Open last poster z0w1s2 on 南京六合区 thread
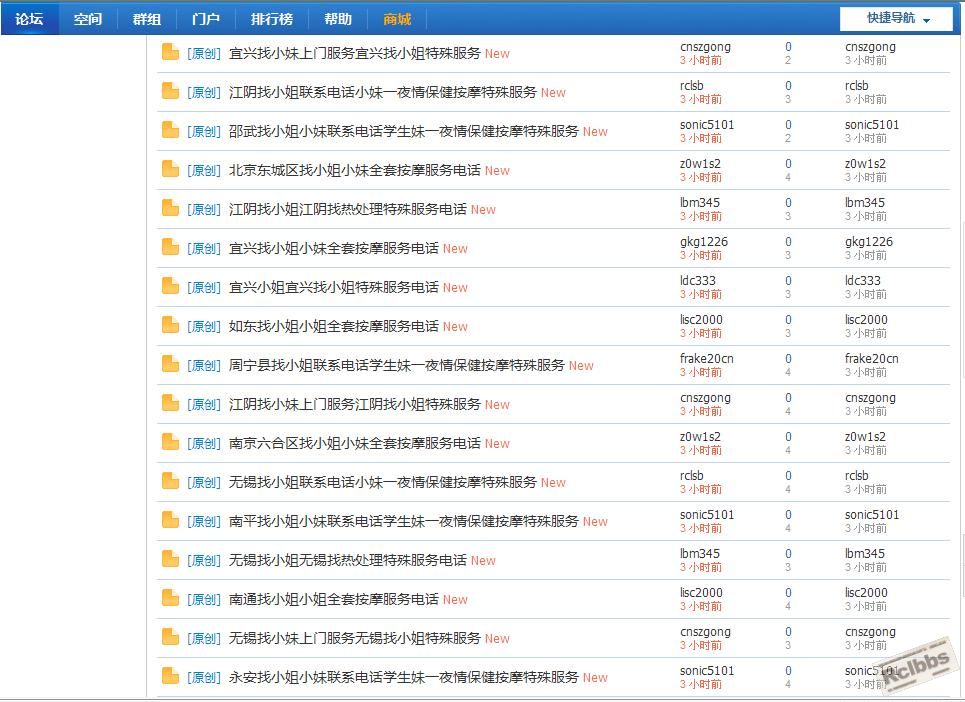The image size is (965, 702). (x=865, y=437)
